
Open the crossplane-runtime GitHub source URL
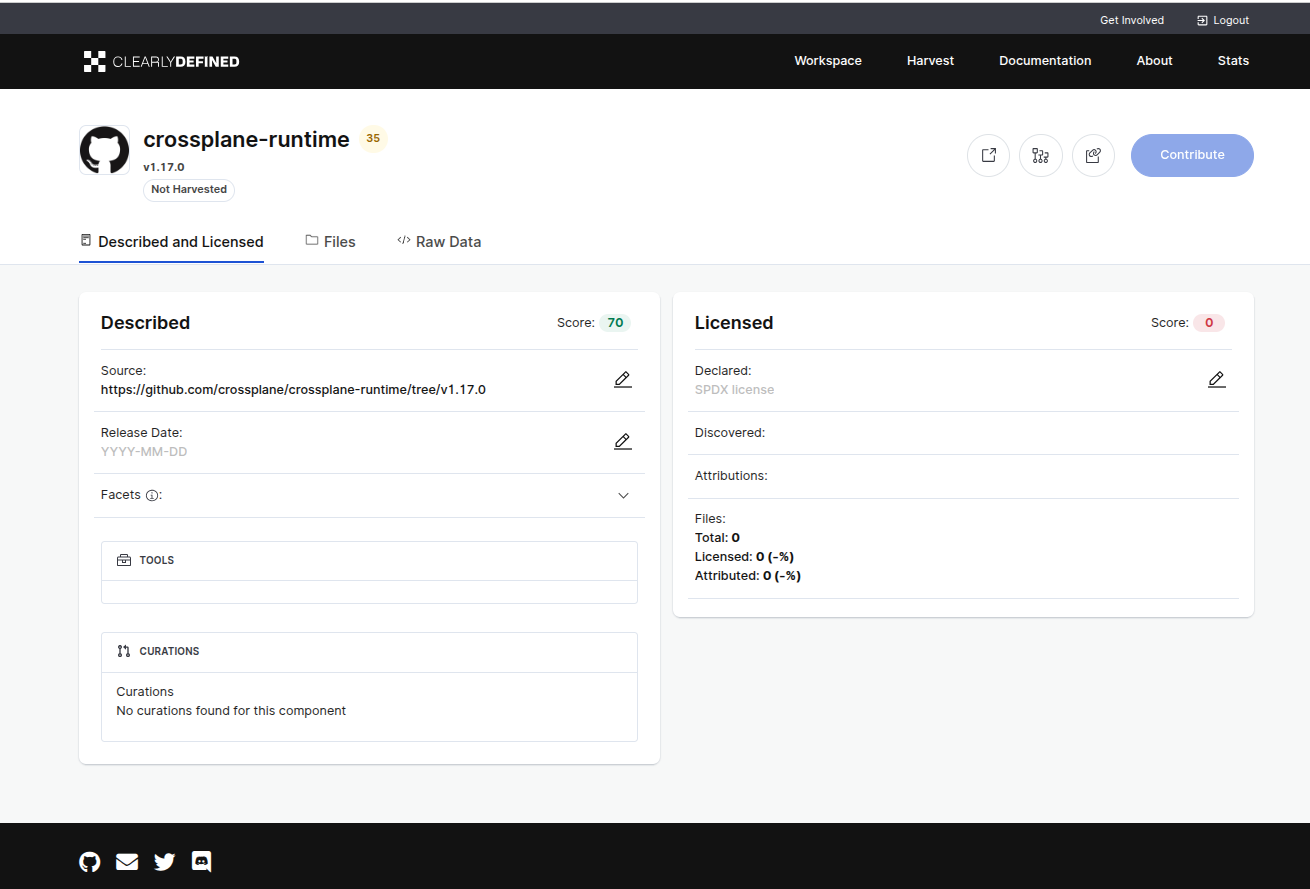tap(293, 390)
